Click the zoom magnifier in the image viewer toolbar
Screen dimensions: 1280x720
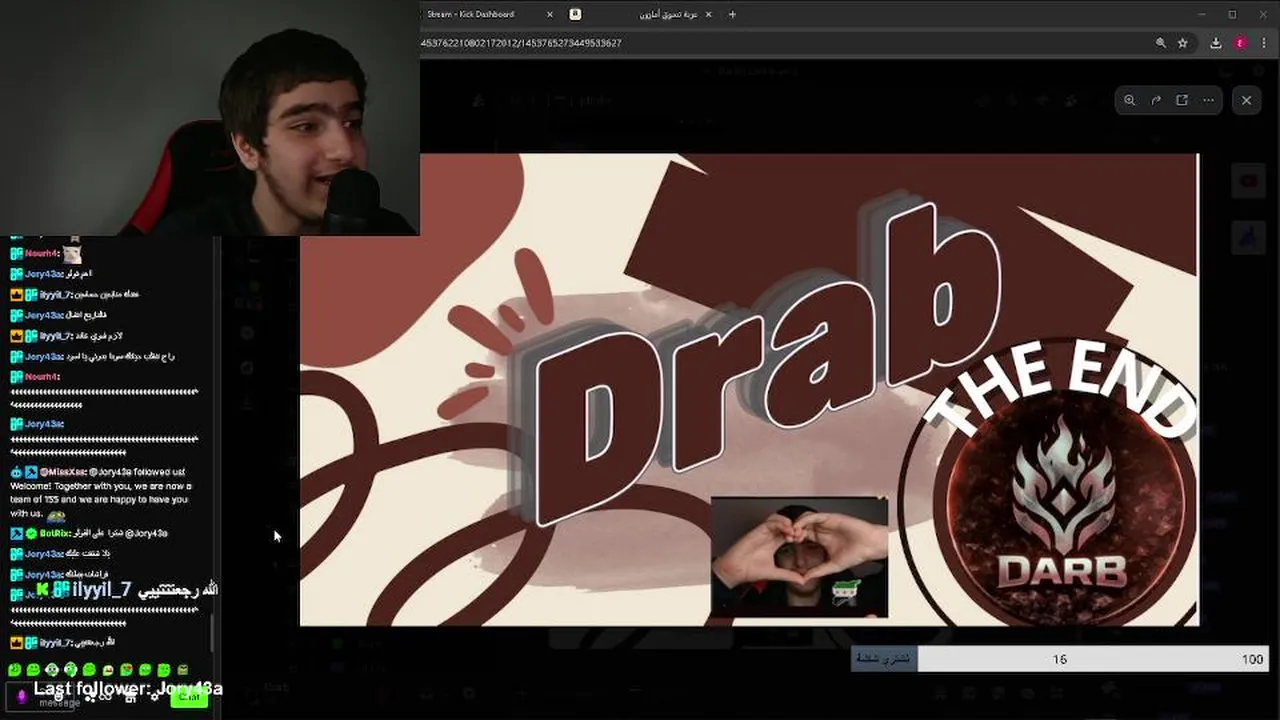(x=1129, y=100)
